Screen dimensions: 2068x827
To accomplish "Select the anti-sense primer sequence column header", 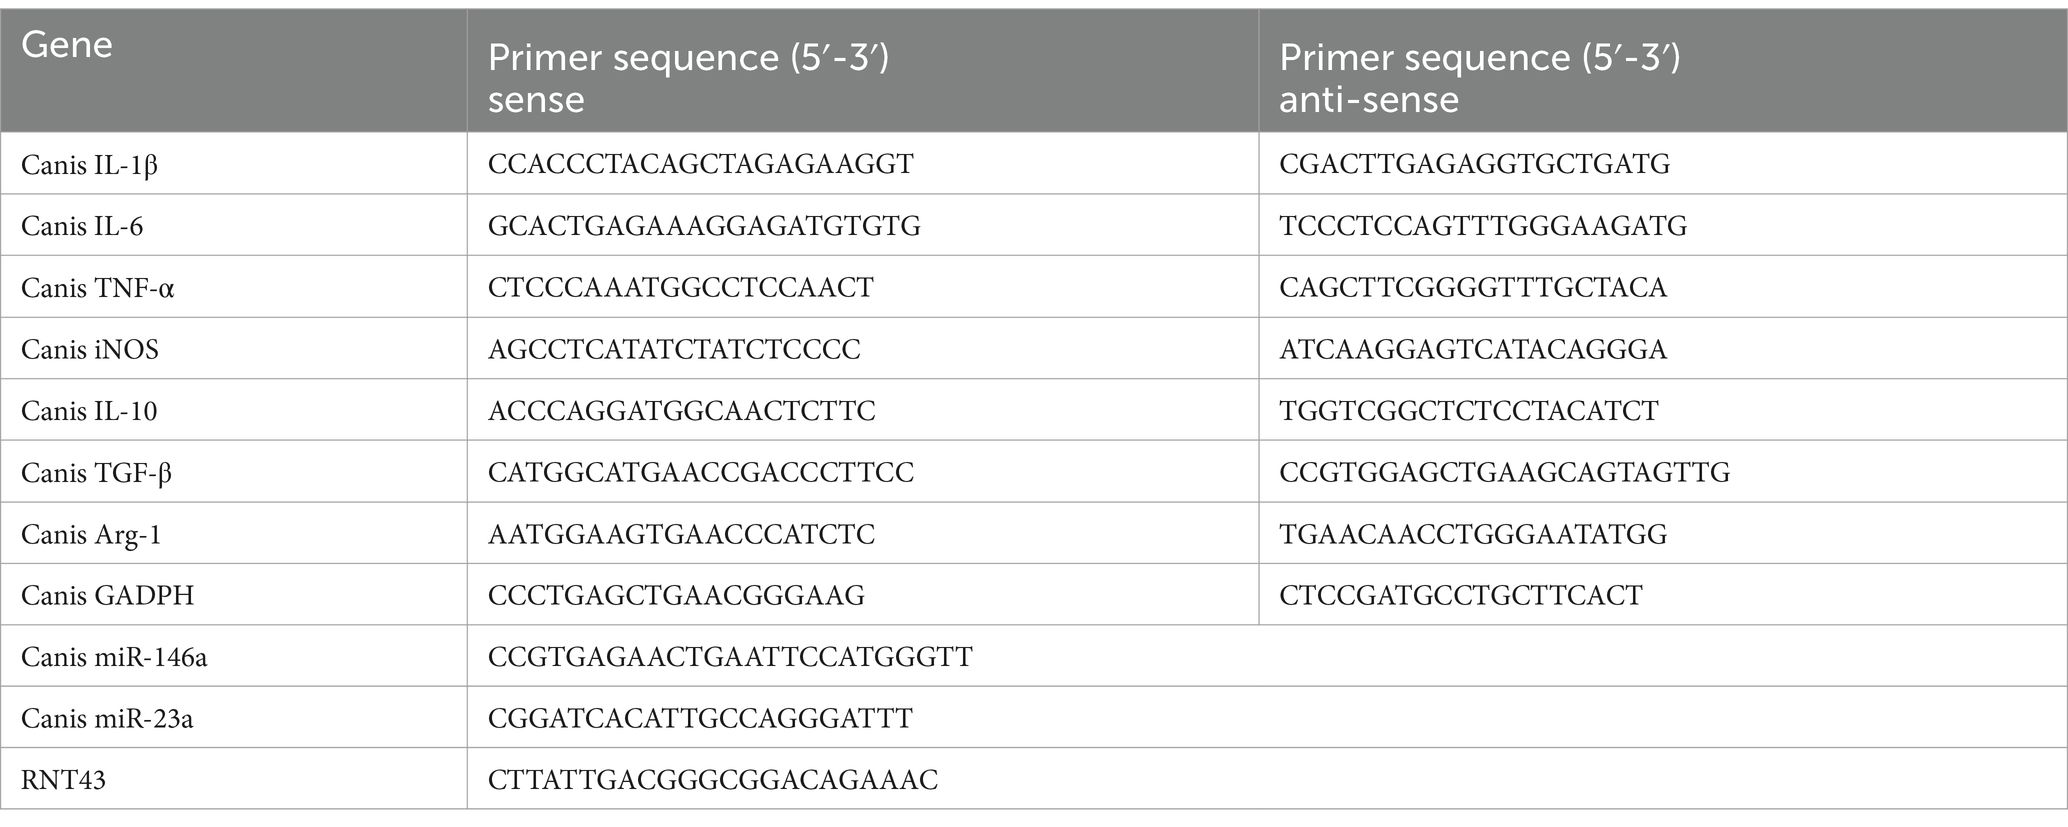I will (1479, 78).
